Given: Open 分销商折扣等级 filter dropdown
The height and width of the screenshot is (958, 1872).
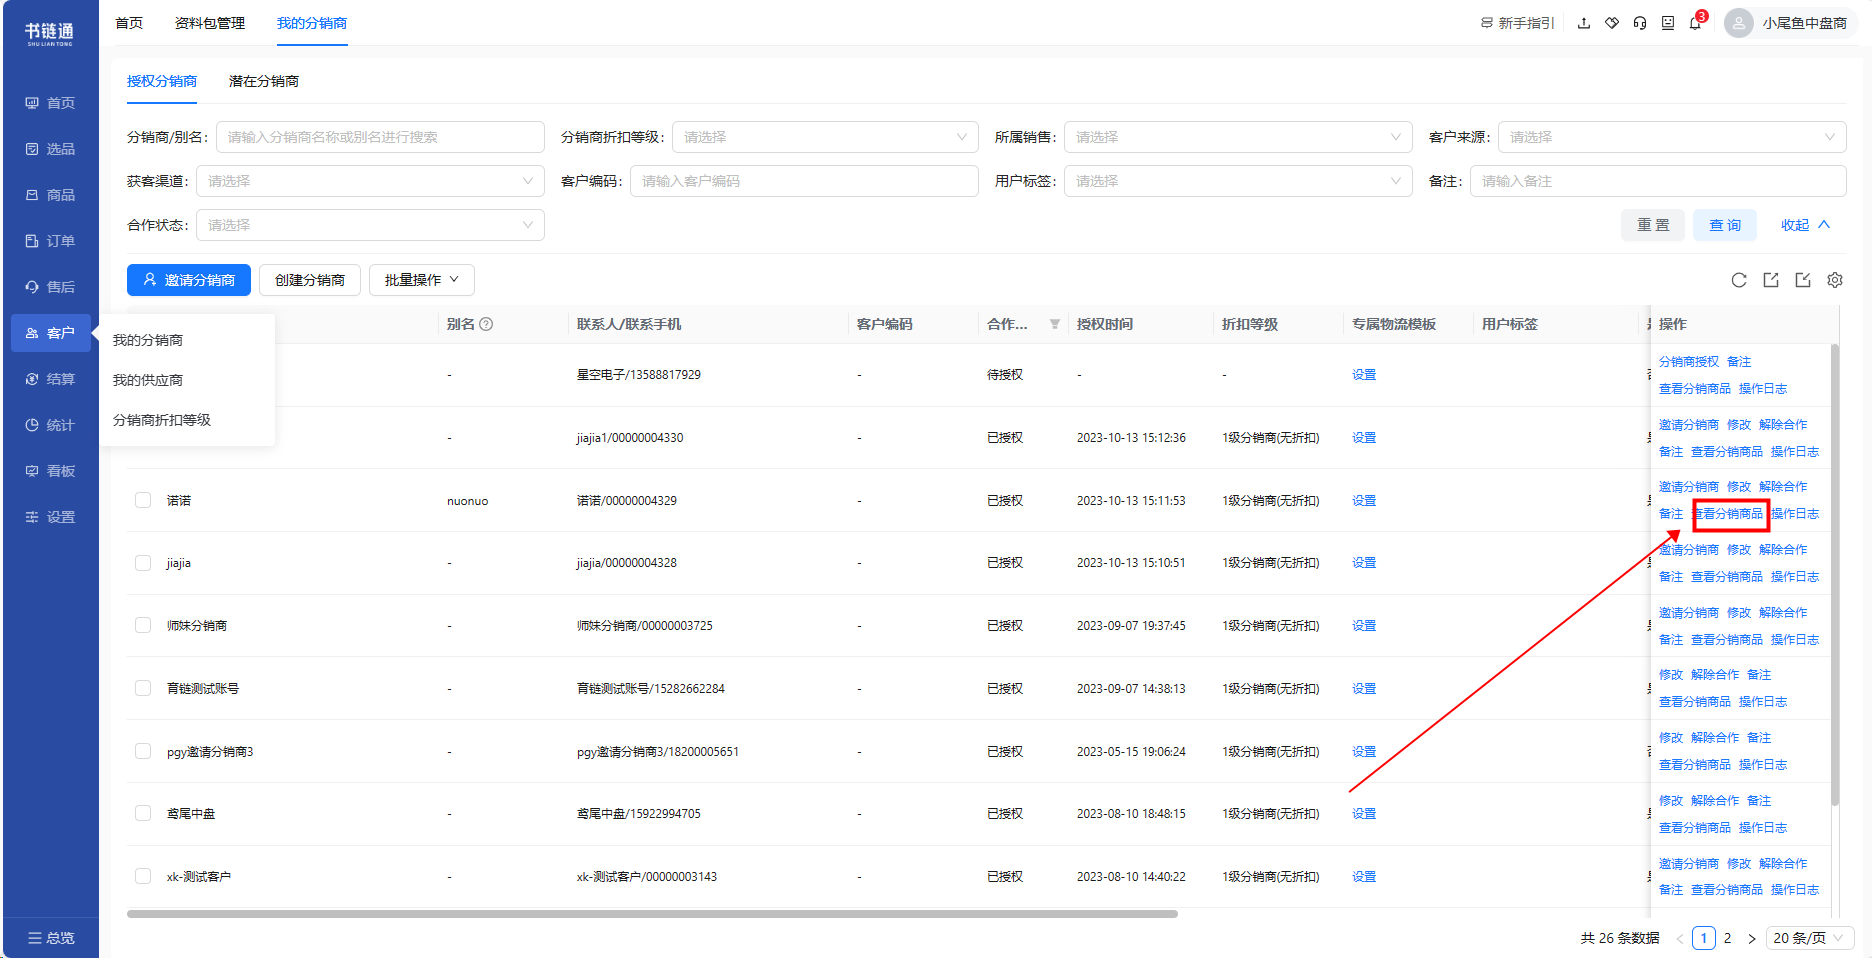Looking at the screenshot, I should pyautogui.click(x=825, y=137).
